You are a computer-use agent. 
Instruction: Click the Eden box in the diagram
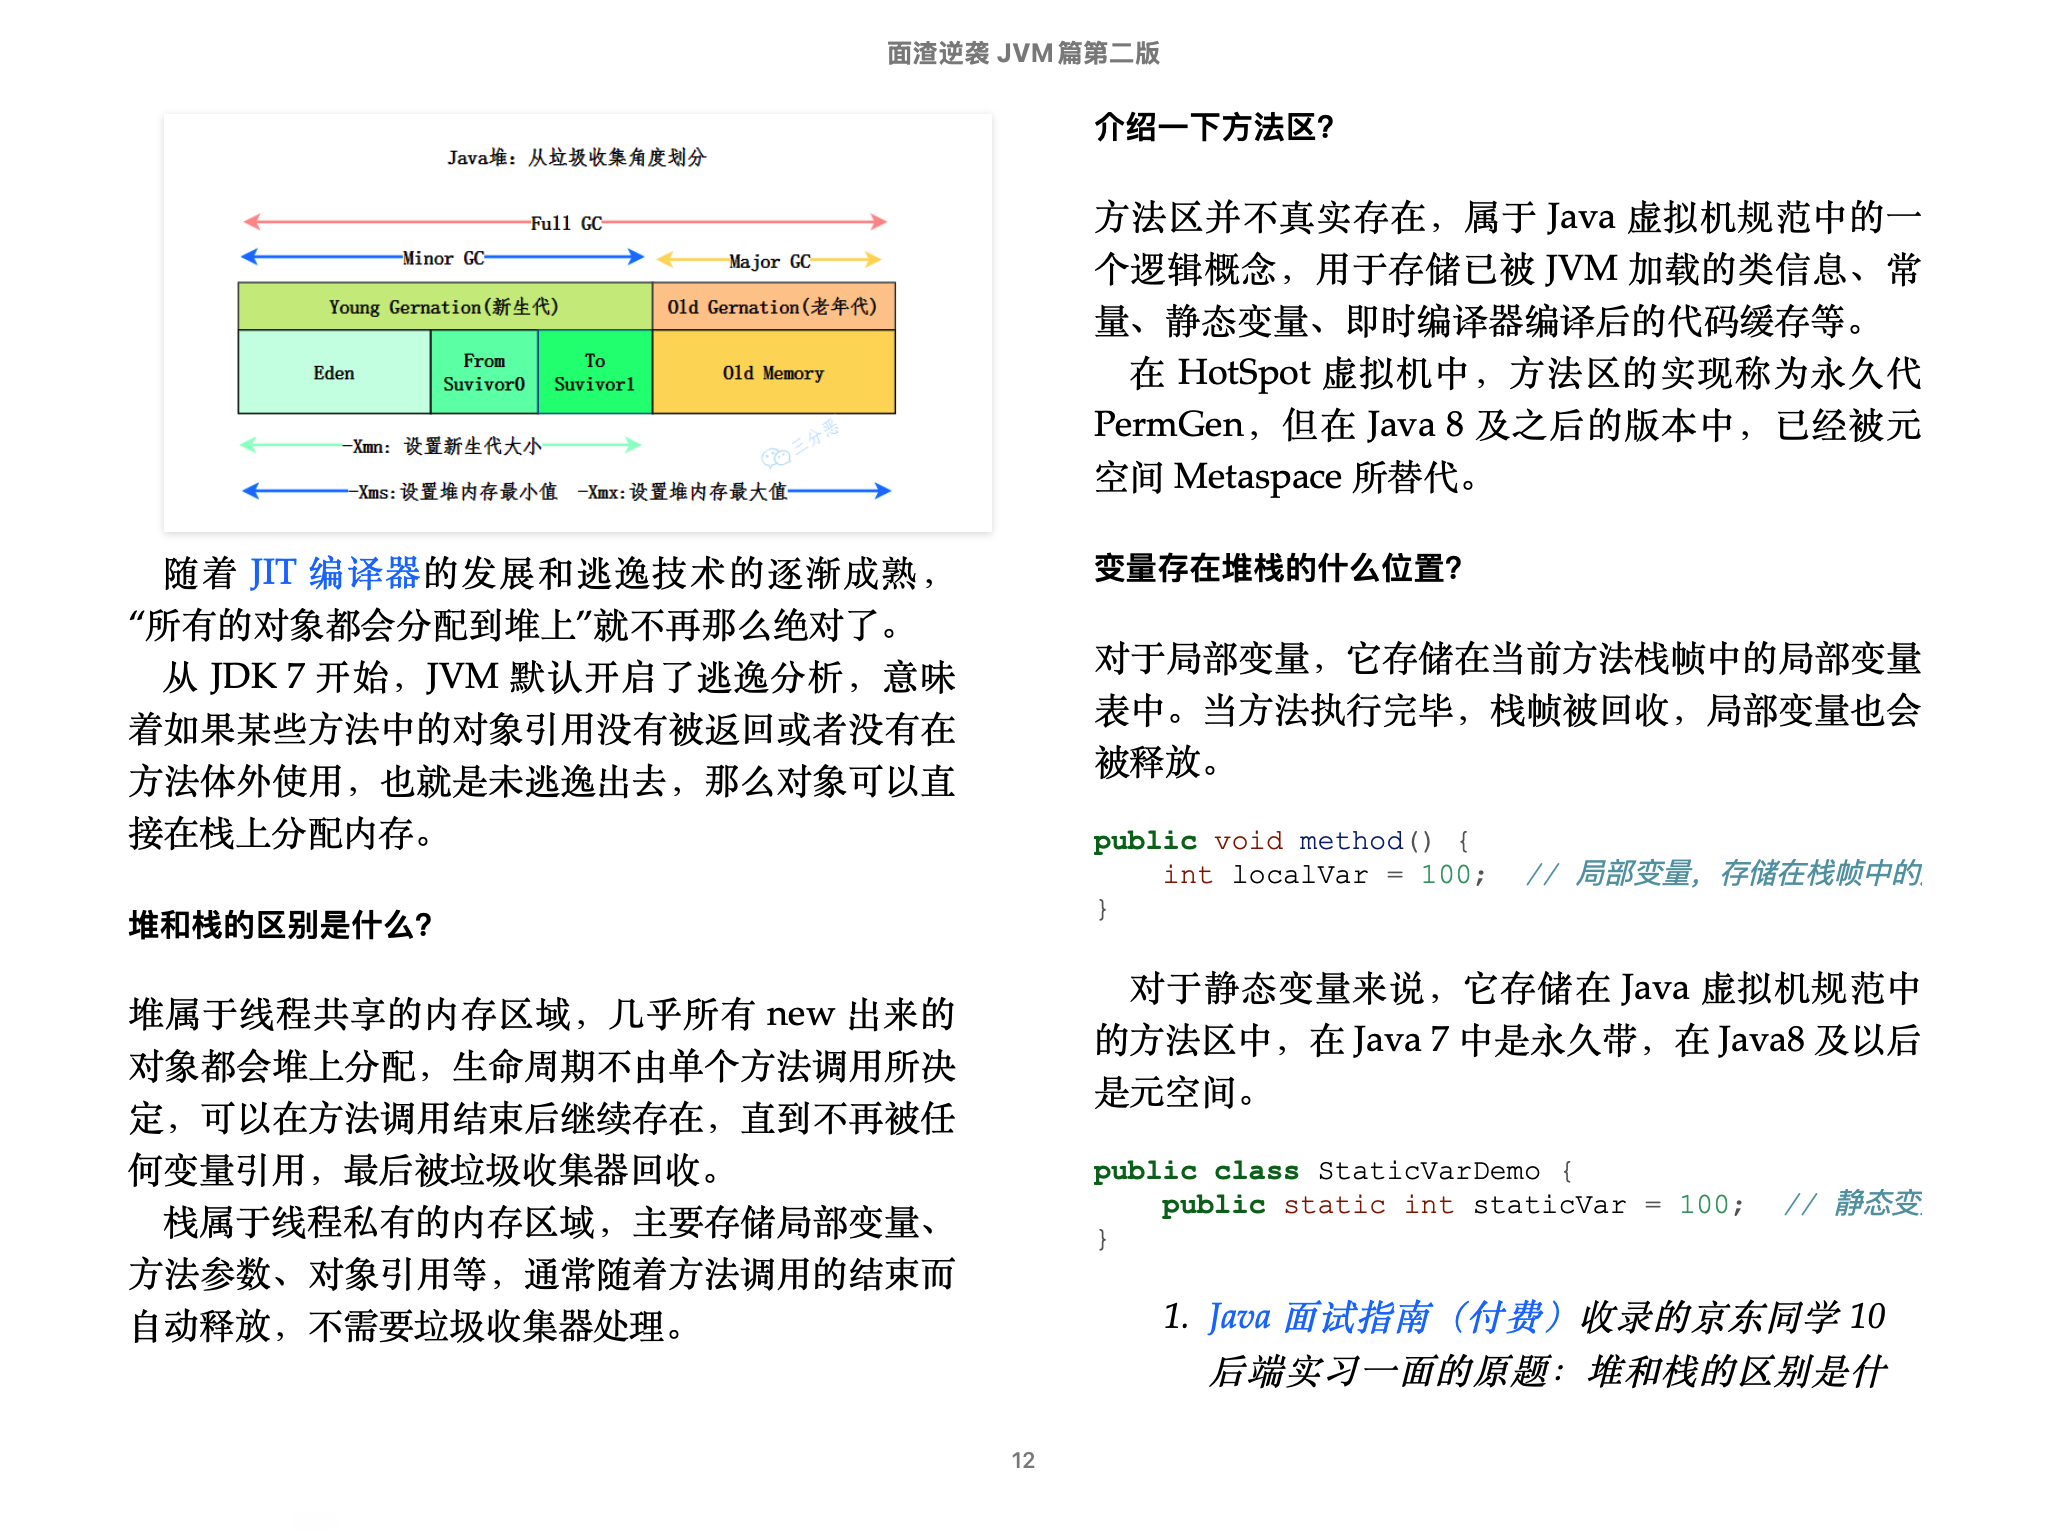tap(334, 373)
